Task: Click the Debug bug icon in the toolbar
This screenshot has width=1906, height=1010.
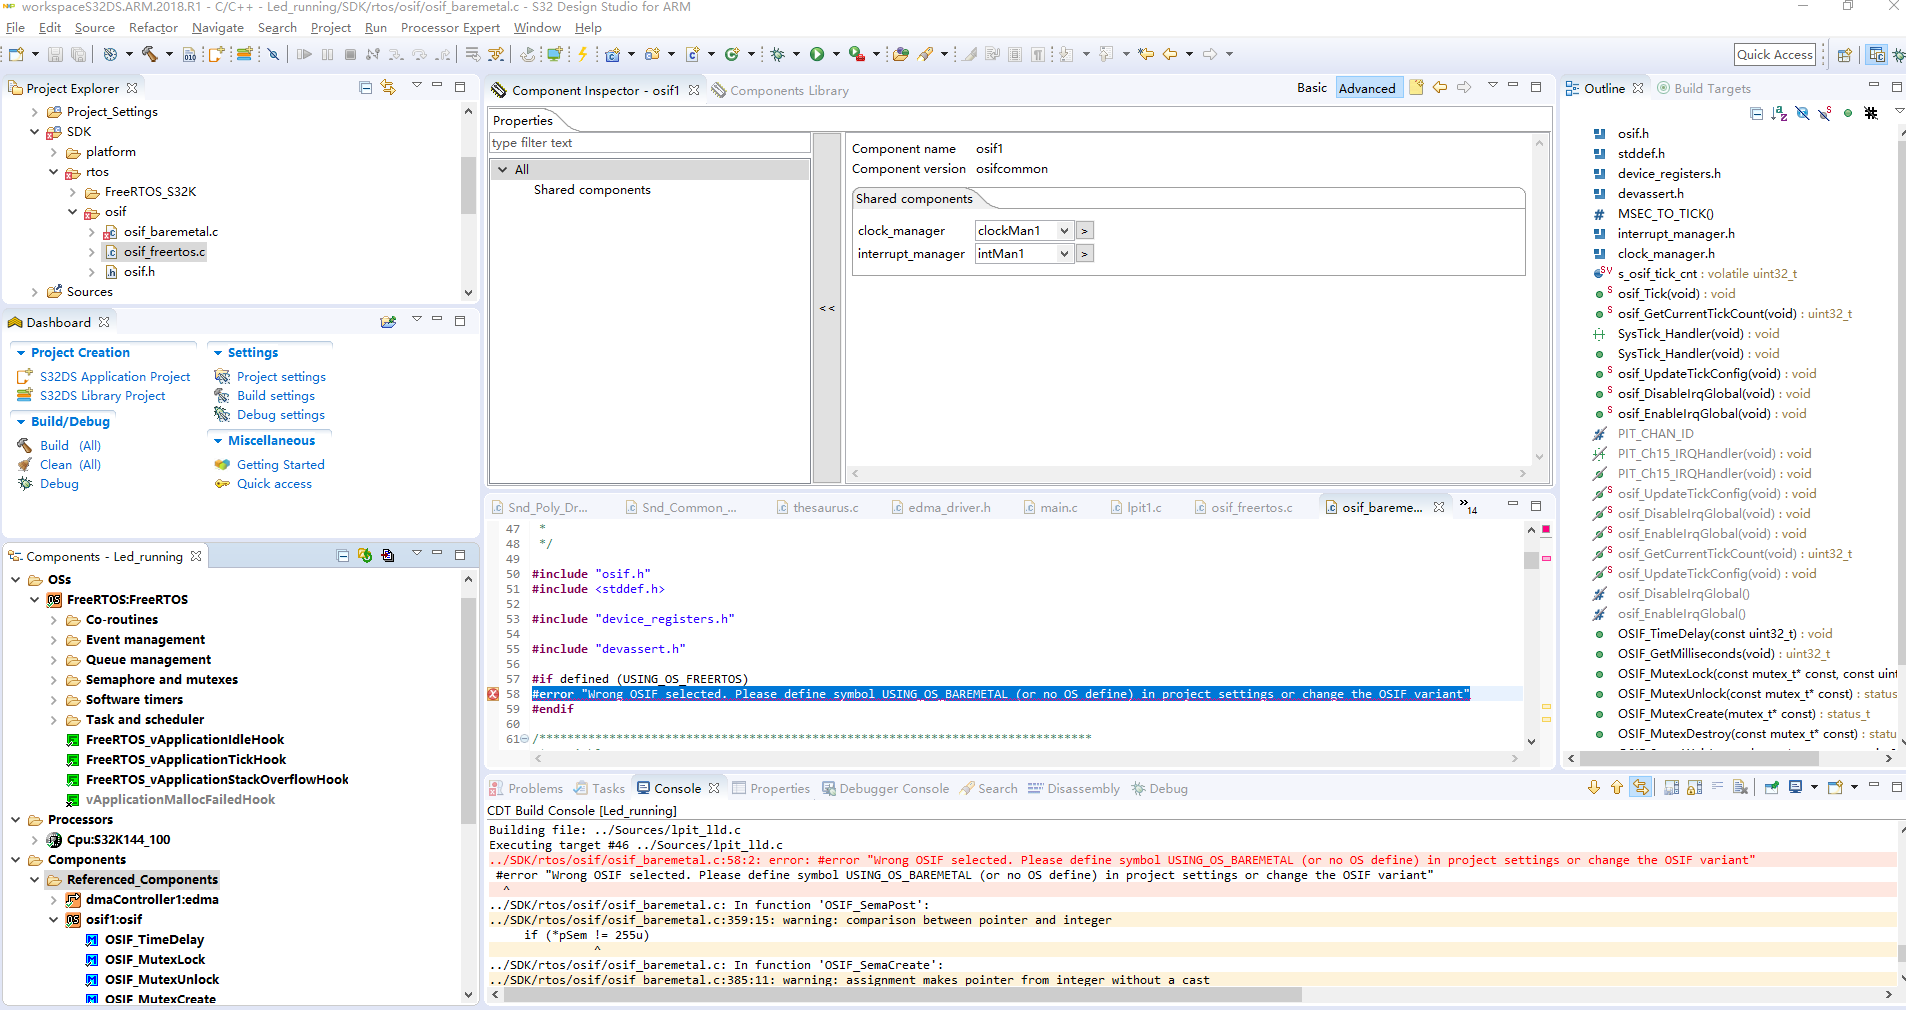Action: pyautogui.click(x=778, y=54)
